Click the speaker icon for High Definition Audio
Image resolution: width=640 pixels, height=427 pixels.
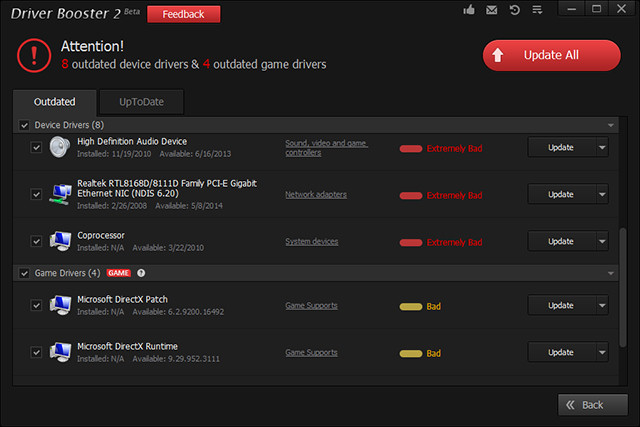[x=60, y=147]
